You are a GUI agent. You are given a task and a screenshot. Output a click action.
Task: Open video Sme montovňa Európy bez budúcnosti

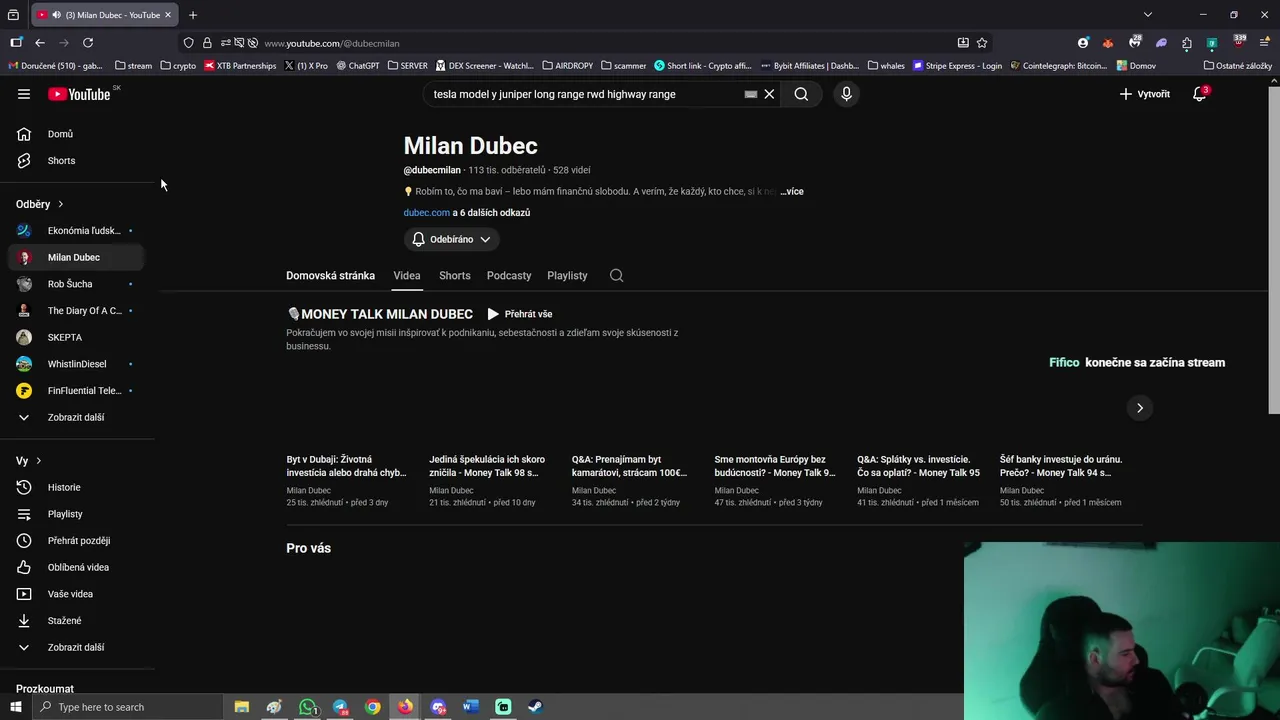775,466
